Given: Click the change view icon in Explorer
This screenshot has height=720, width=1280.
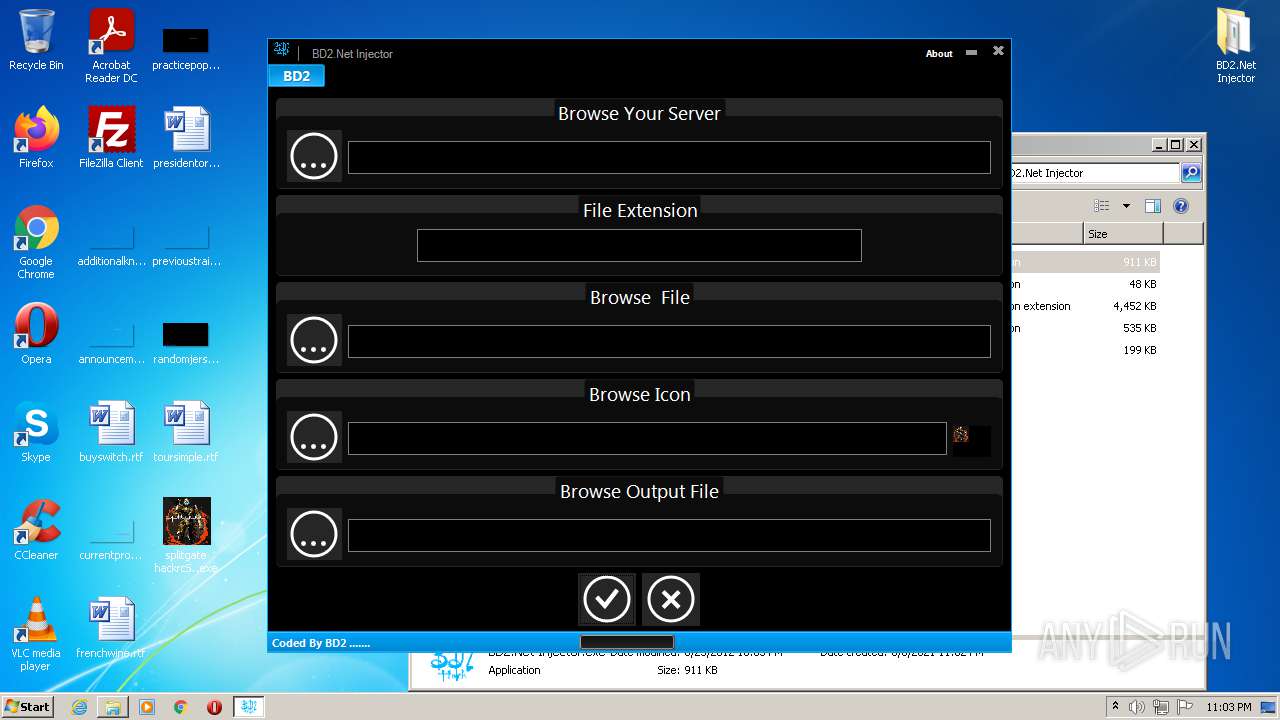Looking at the screenshot, I should [x=1102, y=206].
